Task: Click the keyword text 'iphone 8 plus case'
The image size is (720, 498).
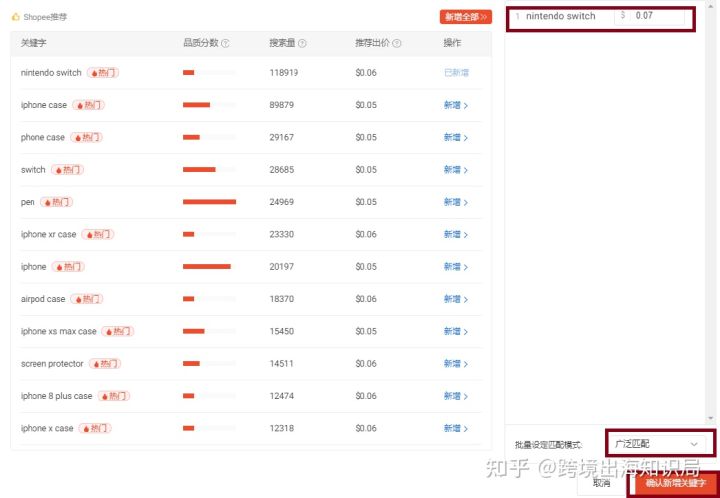Action: 56,396
